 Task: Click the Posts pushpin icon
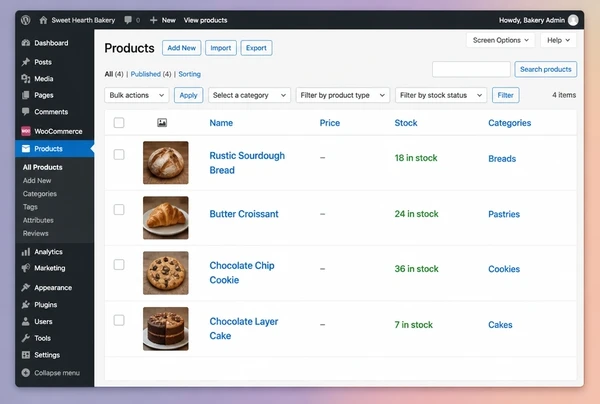[x=26, y=62]
